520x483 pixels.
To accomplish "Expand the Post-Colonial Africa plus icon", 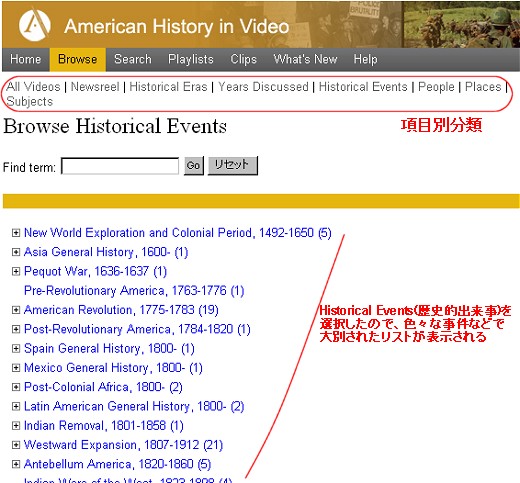I will pos(16,387).
